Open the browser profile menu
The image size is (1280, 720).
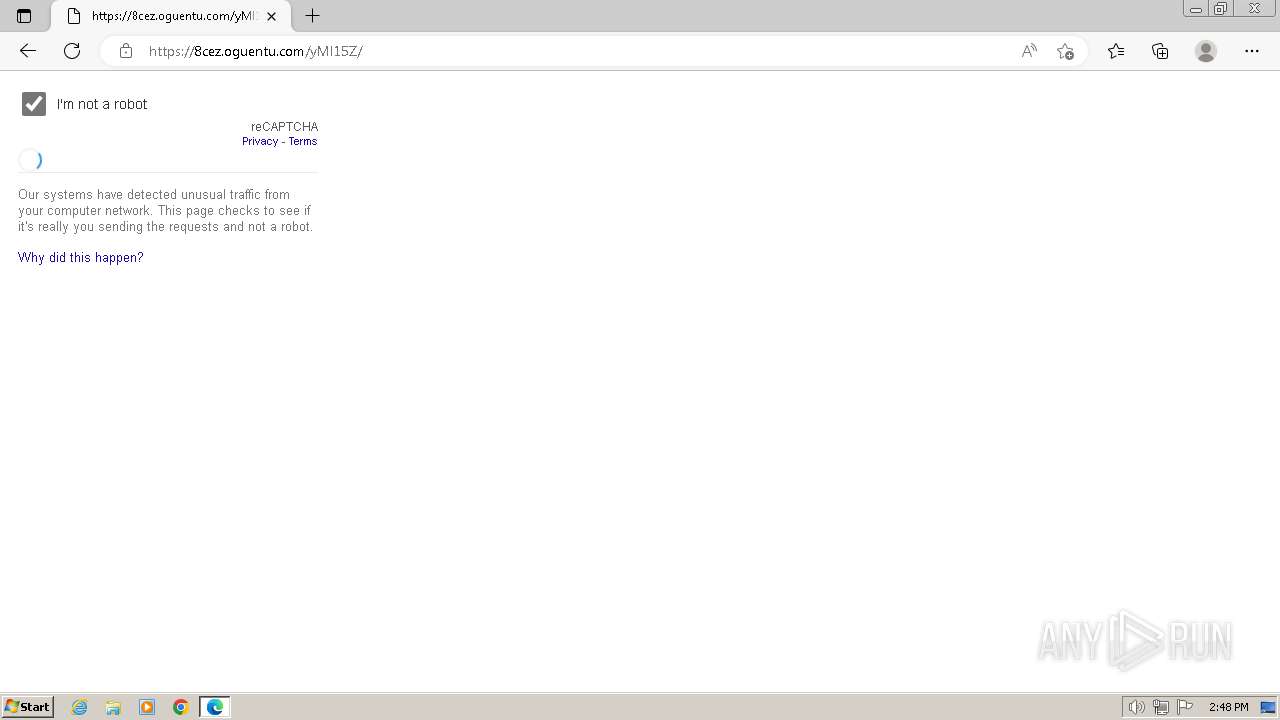1206,51
